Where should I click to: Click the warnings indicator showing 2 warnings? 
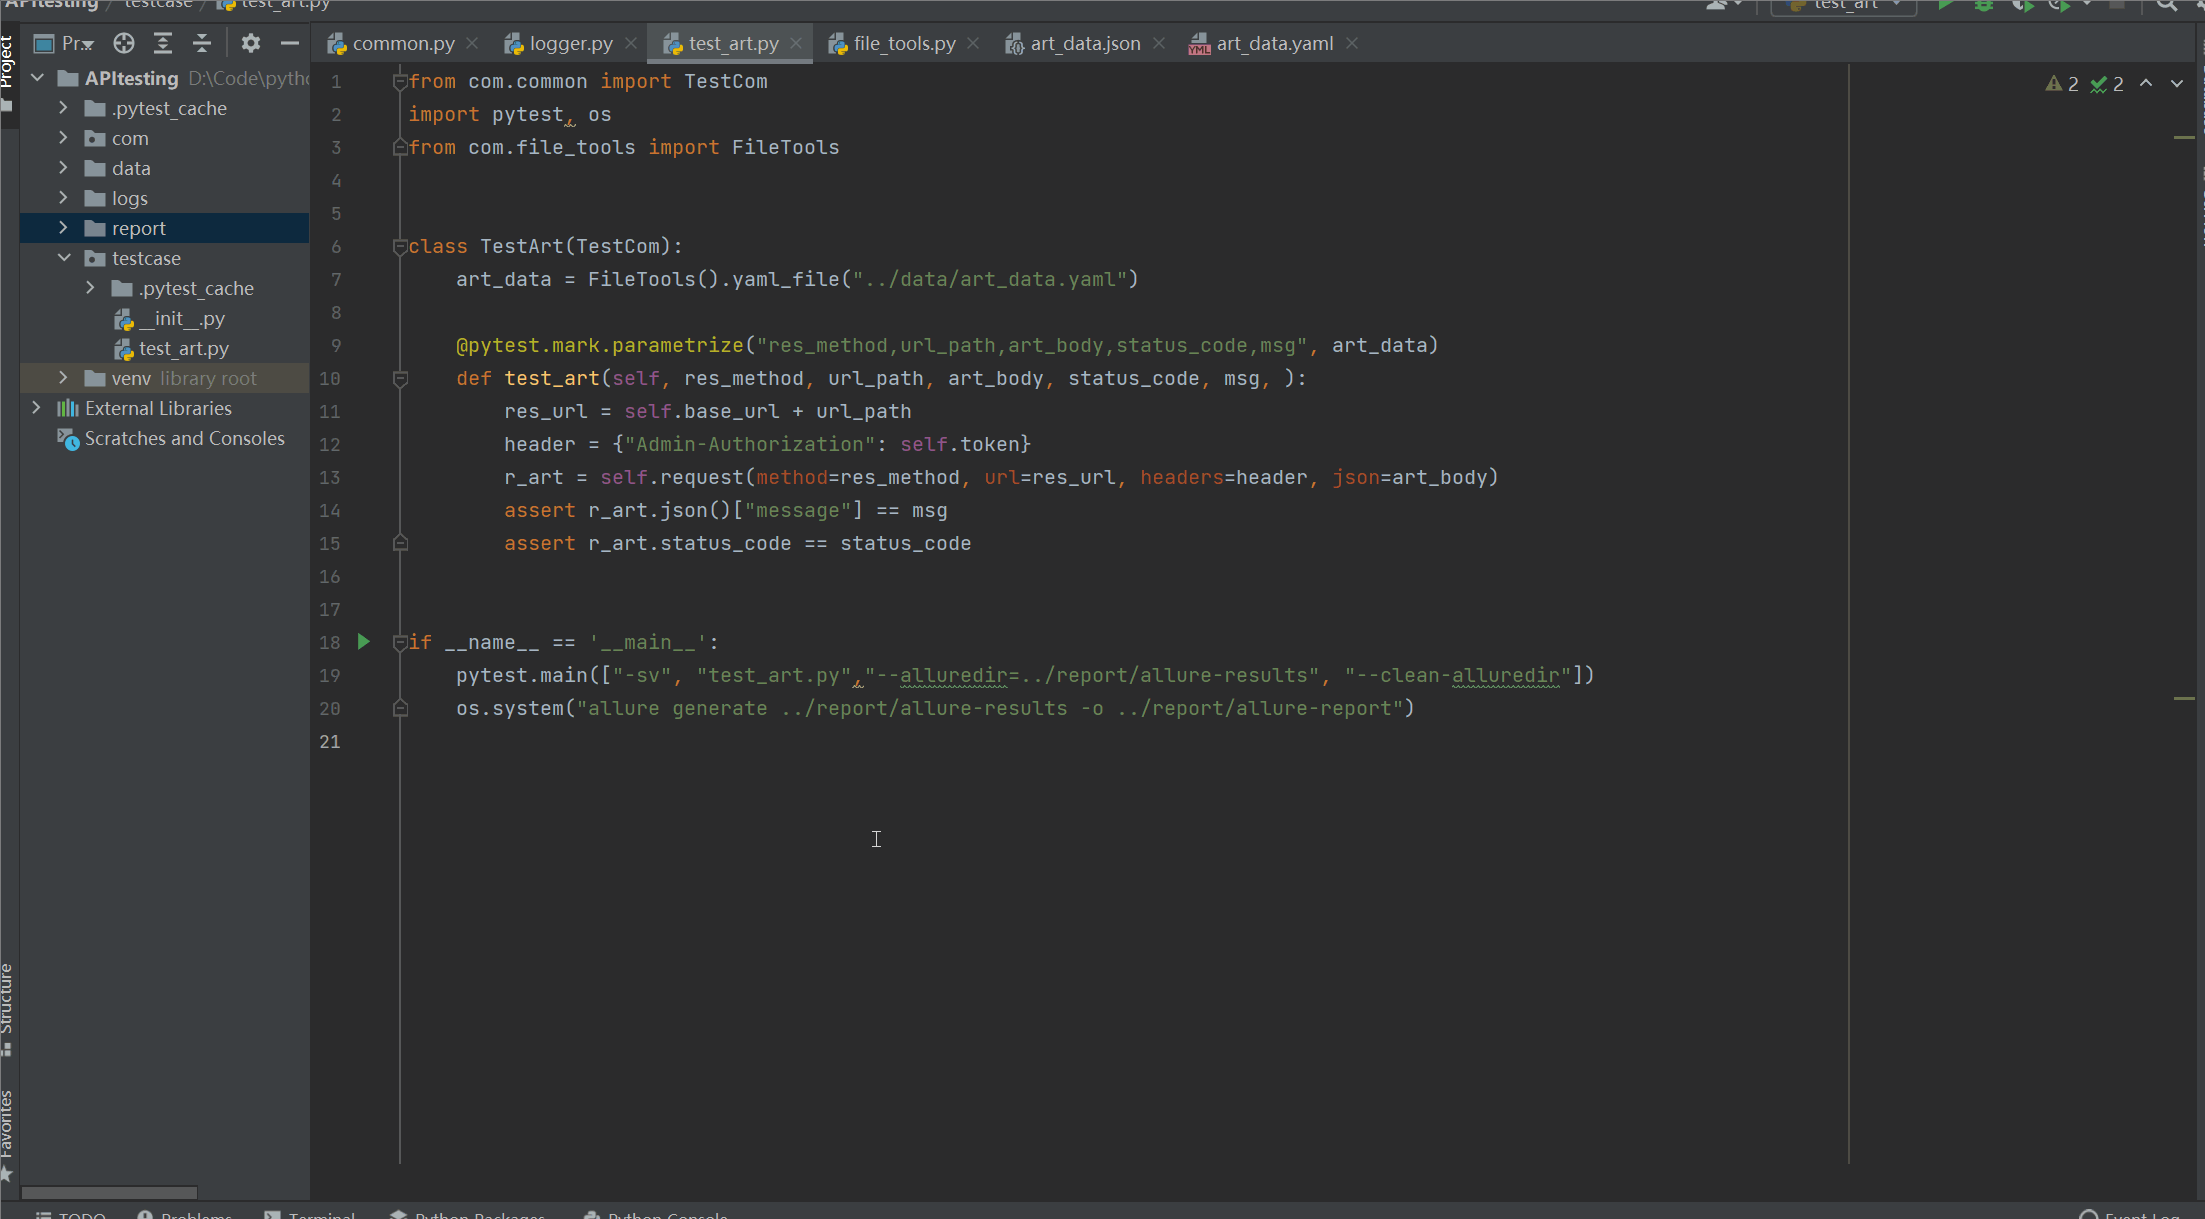pos(2062,84)
